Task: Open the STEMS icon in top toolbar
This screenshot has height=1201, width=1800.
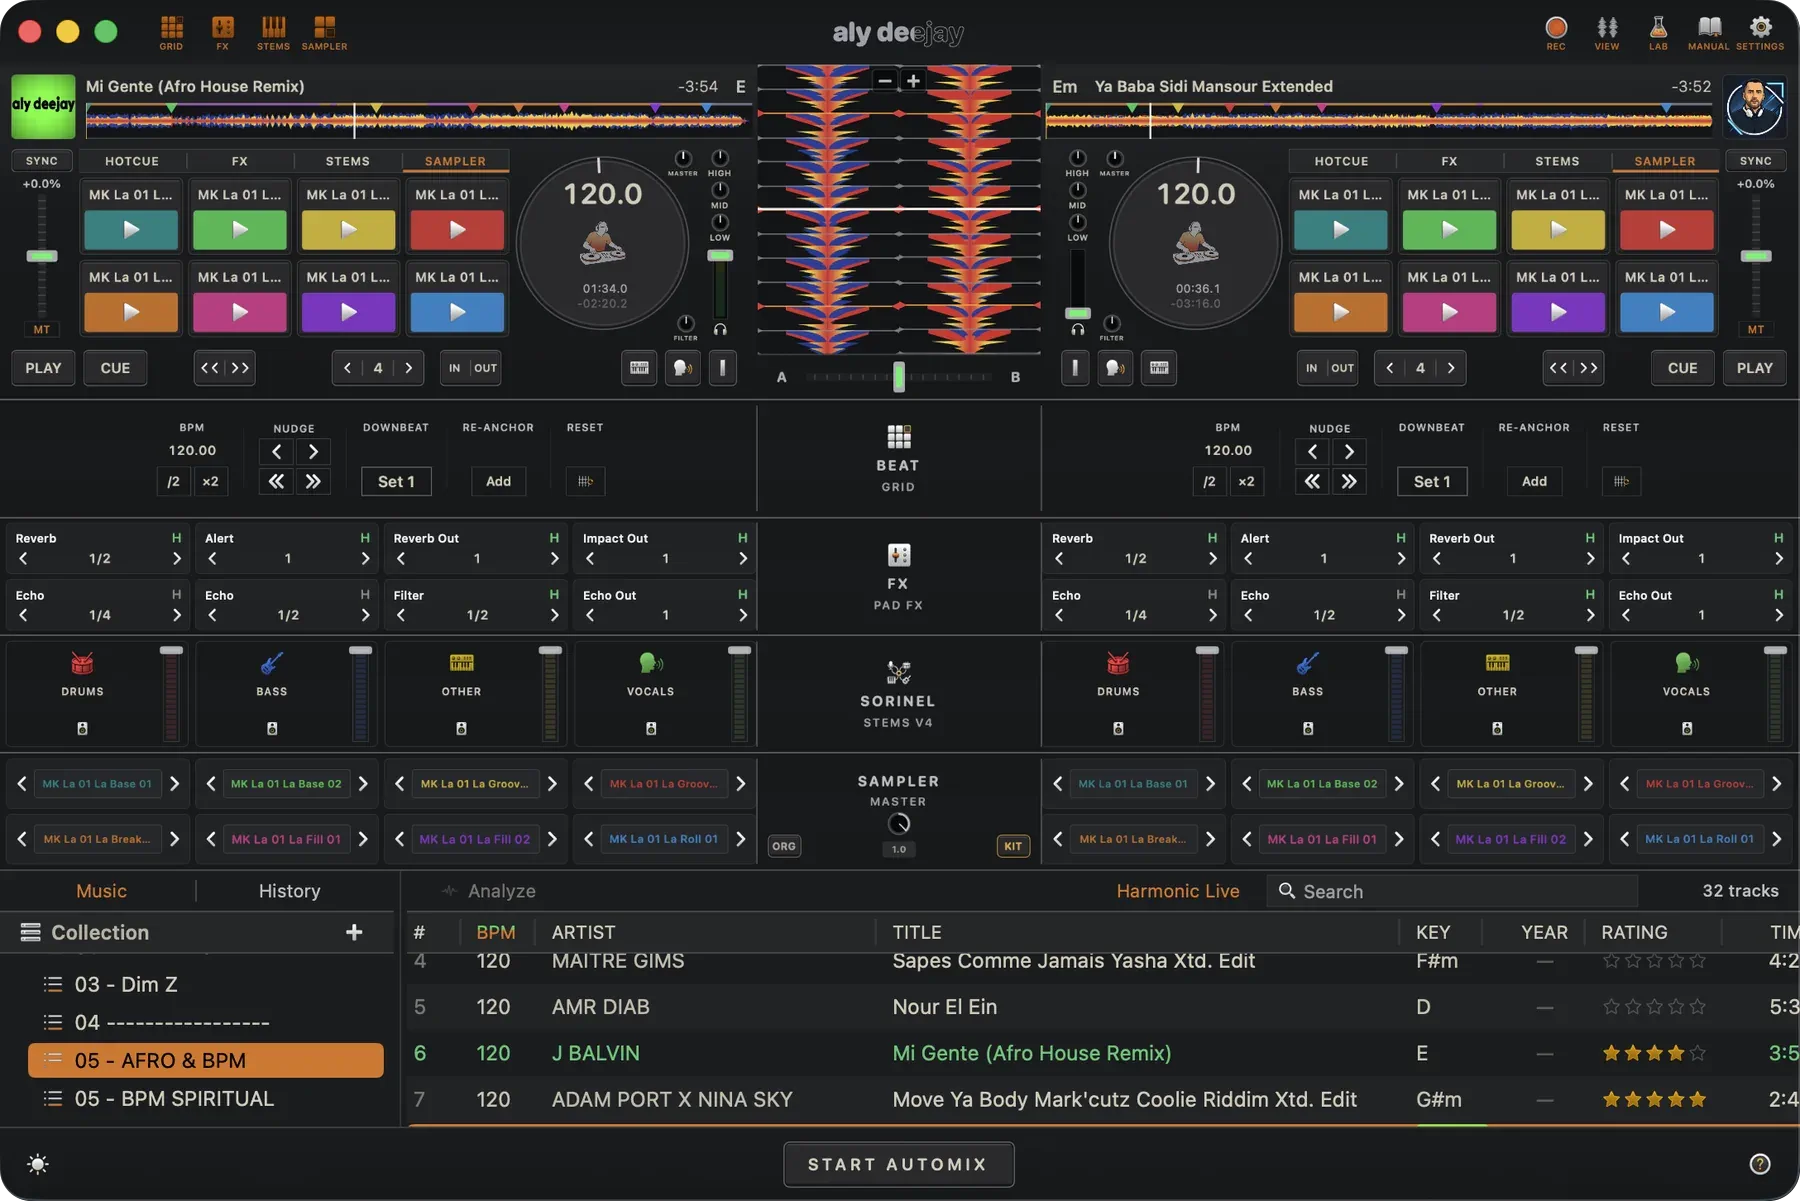Action: [x=273, y=32]
